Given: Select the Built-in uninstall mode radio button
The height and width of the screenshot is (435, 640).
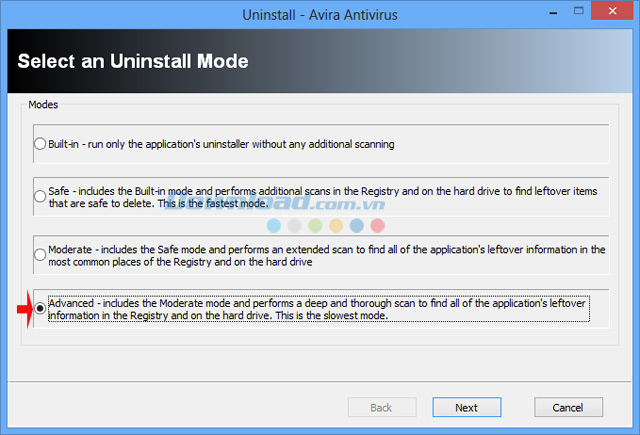Looking at the screenshot, I should pos(40,144).
